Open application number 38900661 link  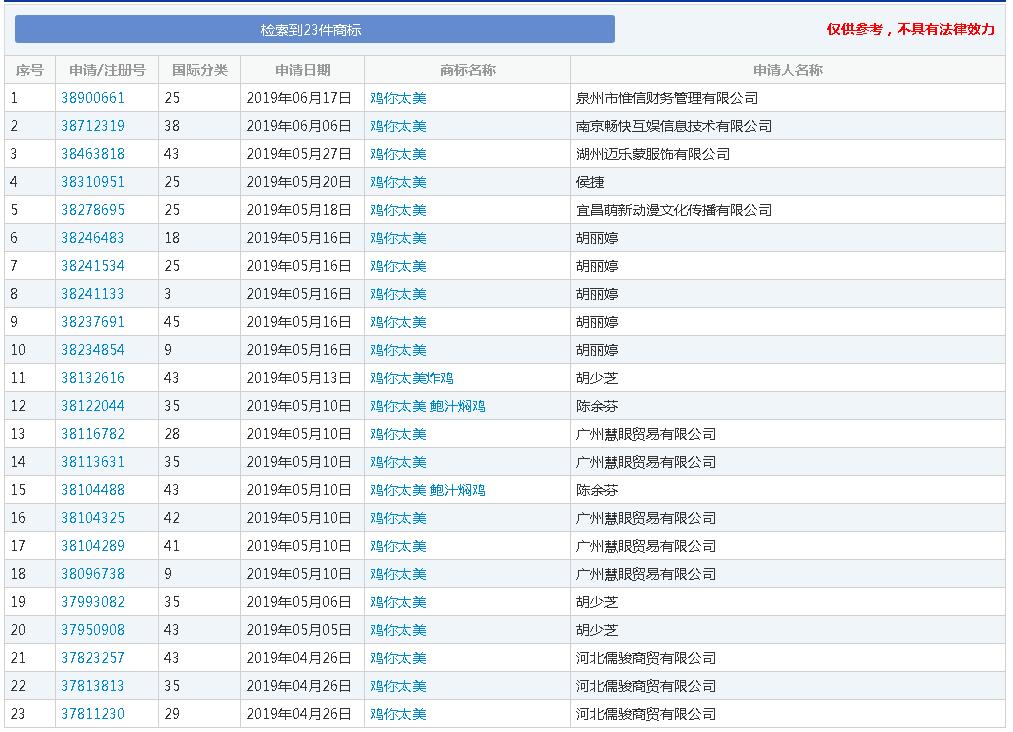tap(93, 98)
